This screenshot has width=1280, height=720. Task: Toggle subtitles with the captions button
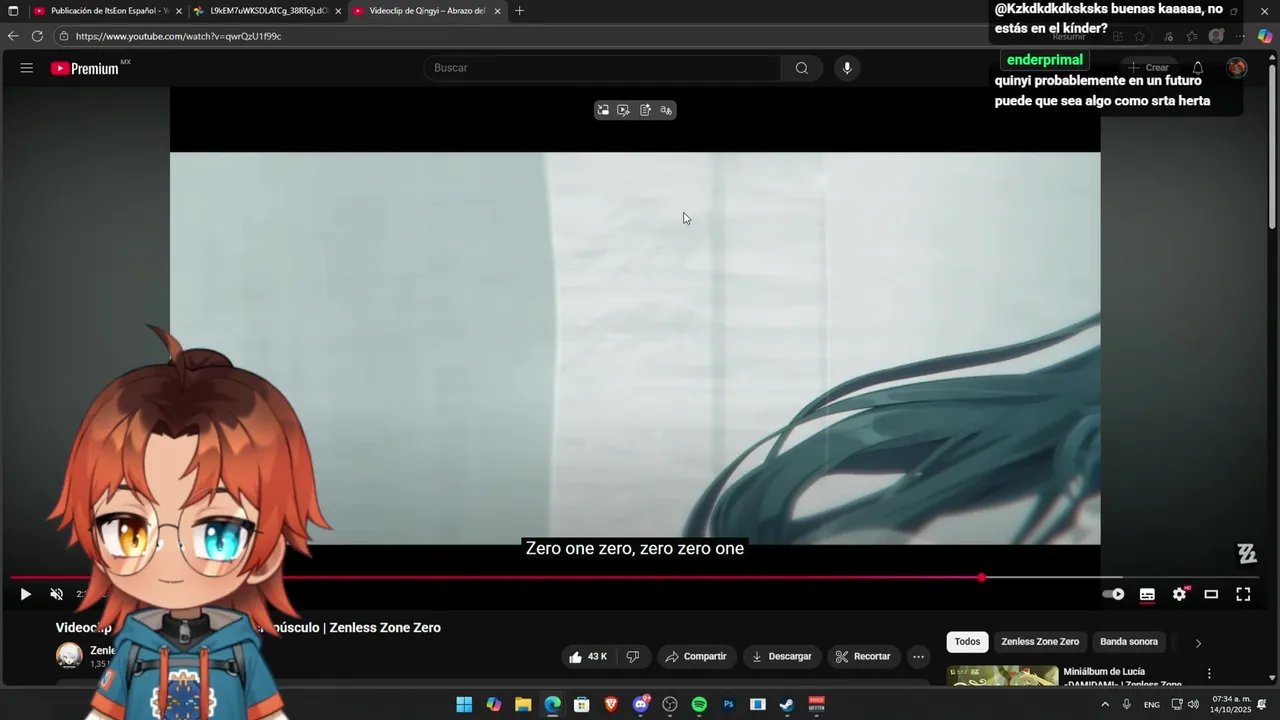point(1147,594)
